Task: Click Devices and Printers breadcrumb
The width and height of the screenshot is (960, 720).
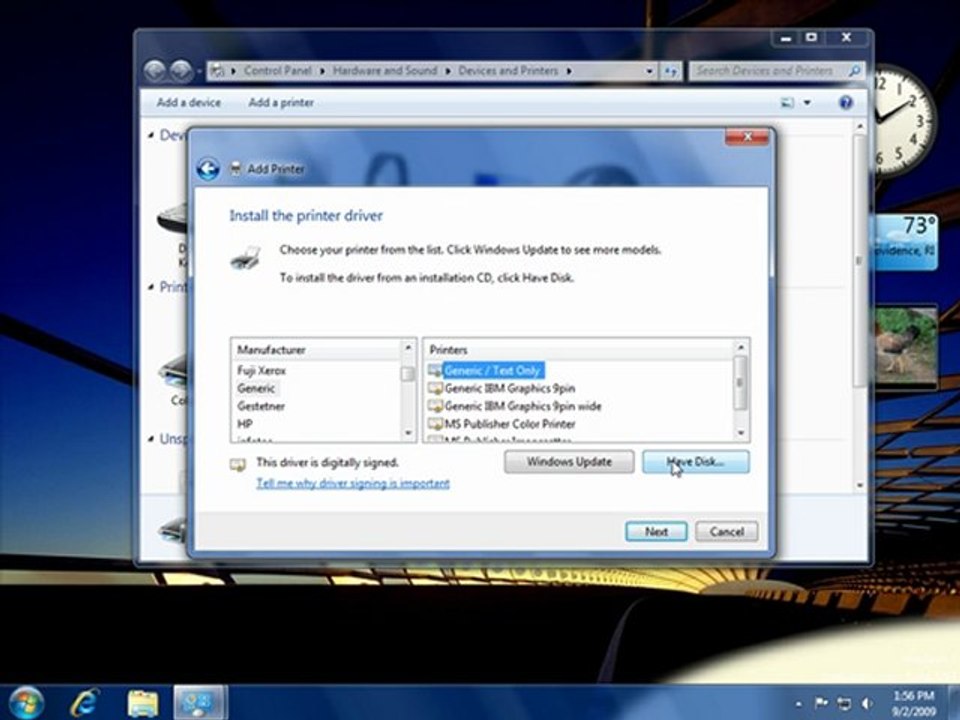Action: [508, 71]
